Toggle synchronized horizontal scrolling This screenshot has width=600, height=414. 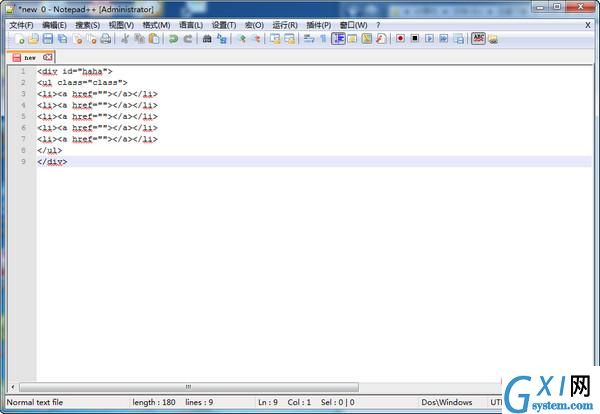click(290, 39)
